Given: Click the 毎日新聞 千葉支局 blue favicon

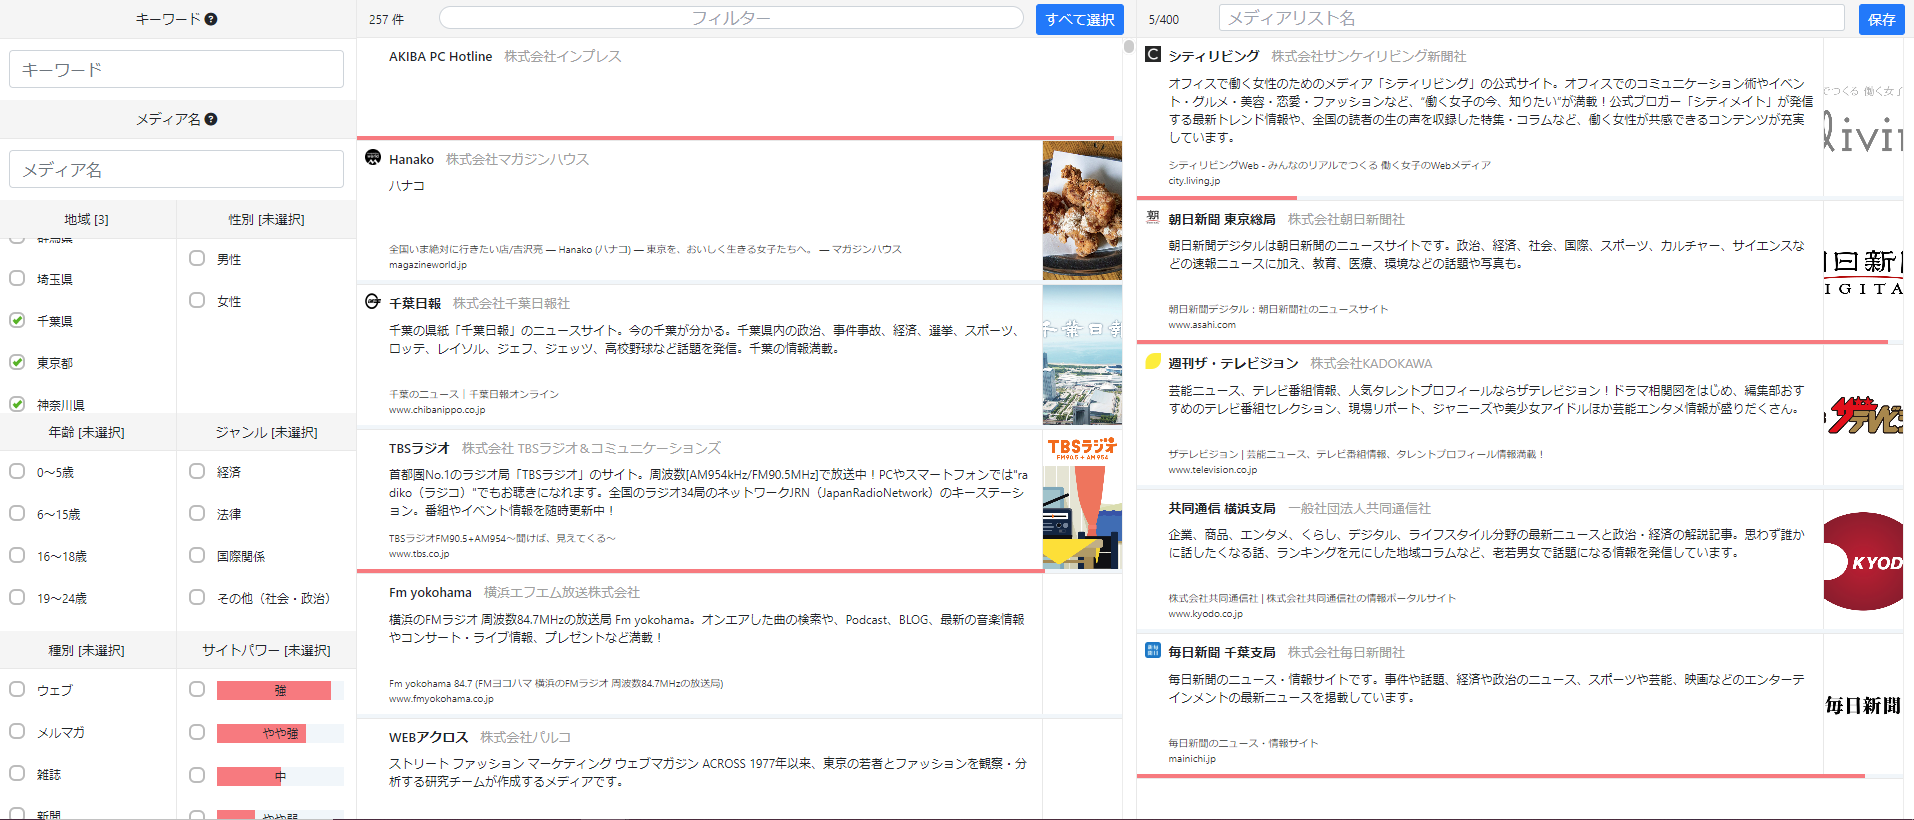Looking at the screenshot, I should (1153, 650).
